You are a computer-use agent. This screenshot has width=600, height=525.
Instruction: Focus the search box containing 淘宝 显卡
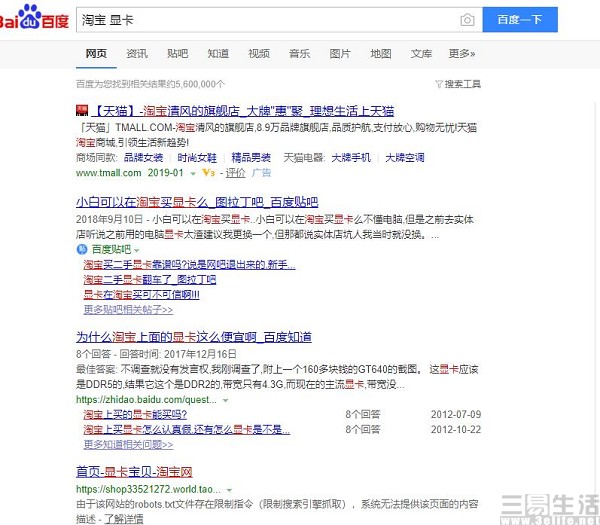268,20
